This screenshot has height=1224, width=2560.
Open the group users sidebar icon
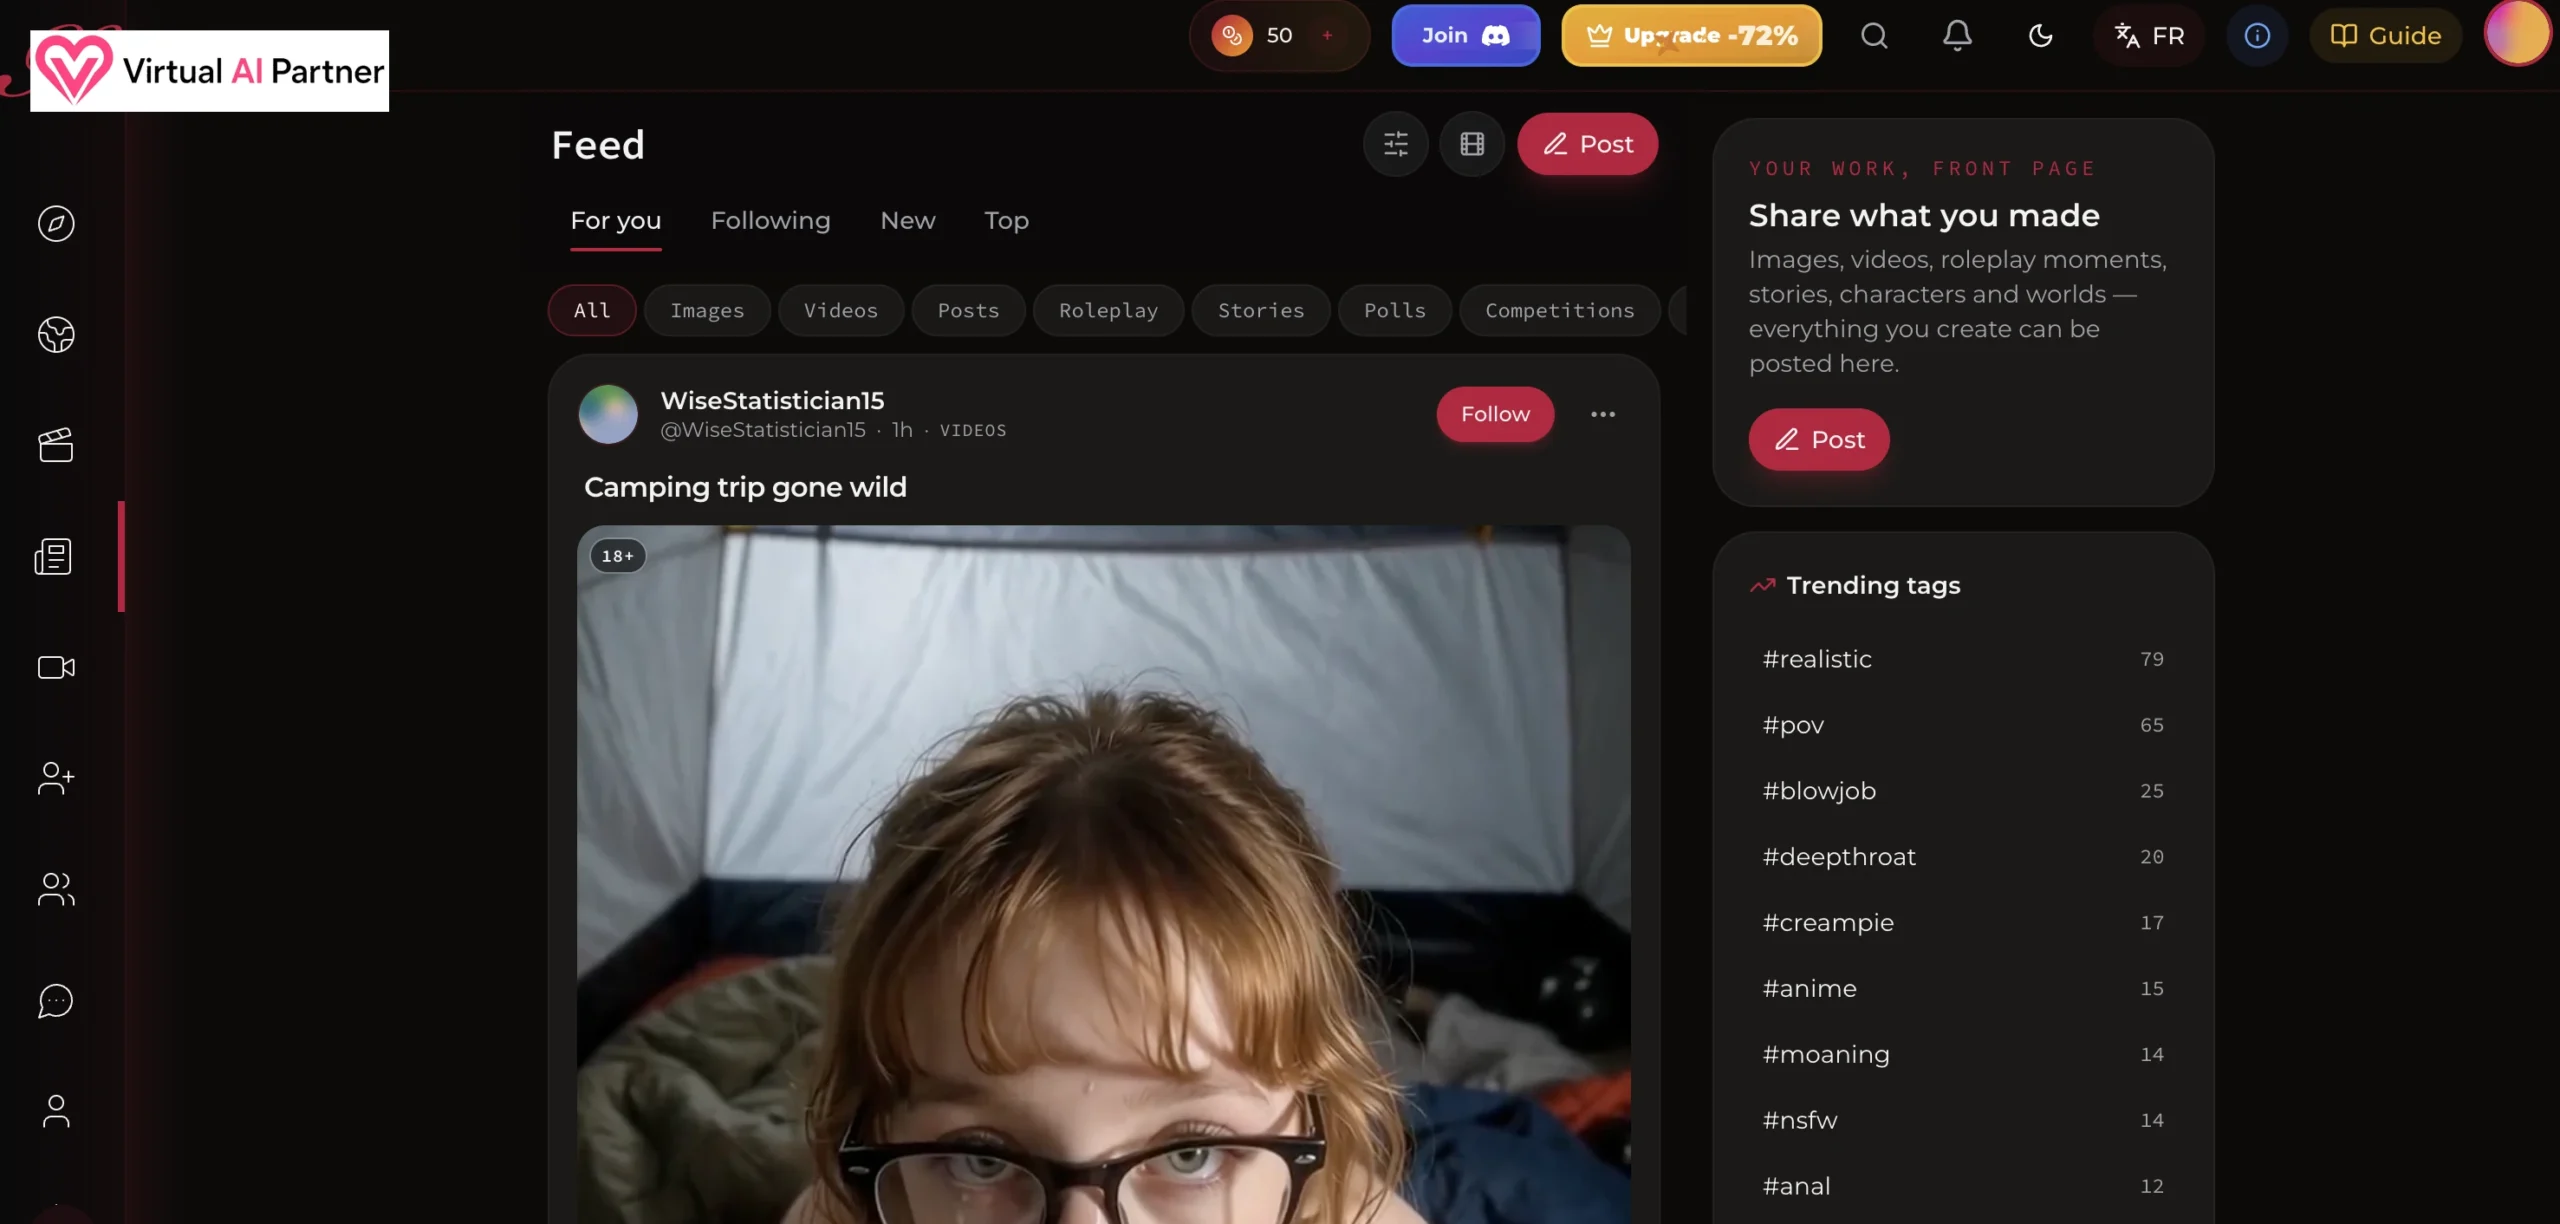point(56,889)
